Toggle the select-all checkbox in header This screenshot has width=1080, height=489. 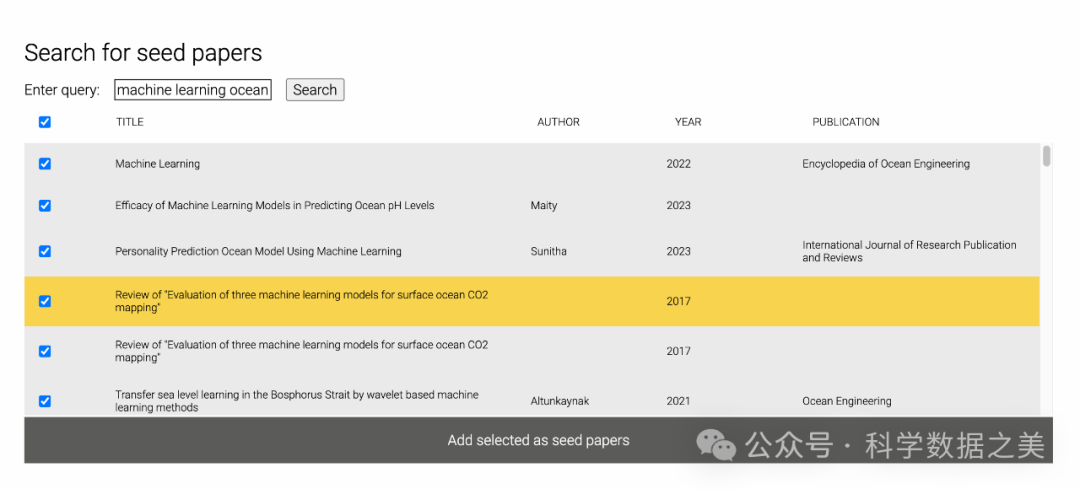pos(44,122)
